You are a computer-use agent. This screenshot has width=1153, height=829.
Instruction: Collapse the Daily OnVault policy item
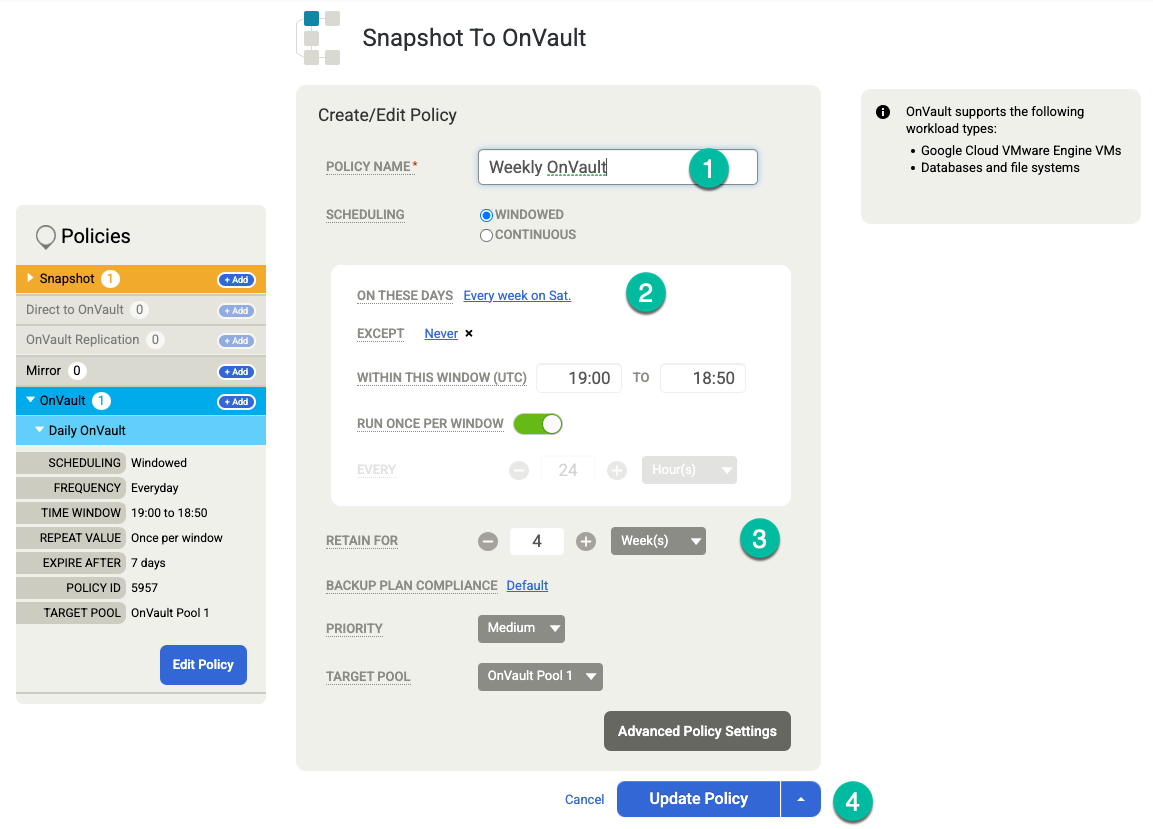tap(39, 430)
